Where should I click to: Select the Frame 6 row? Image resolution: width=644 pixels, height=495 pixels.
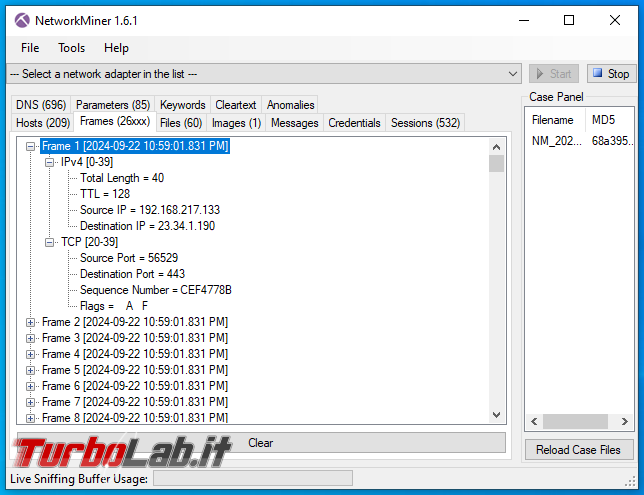click(x=135, y=386)
